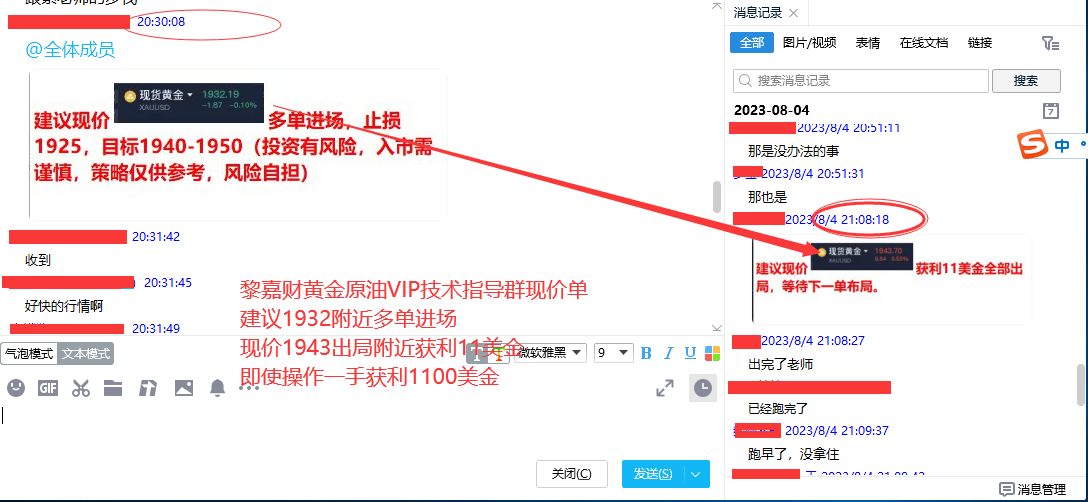The image size is (1088, 502).
Task: Click the bell notification icon
Action: pyautogui.click(x=217, y=388)
